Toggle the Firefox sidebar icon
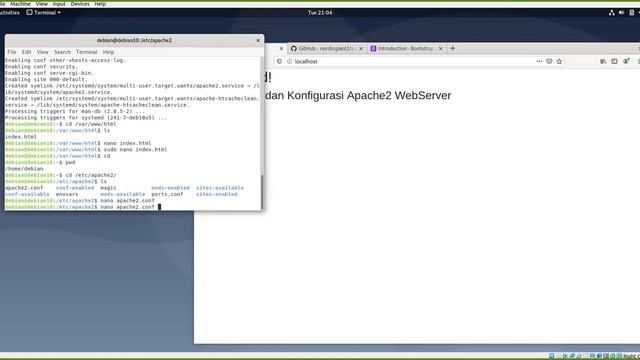The width and height of the screenshot is (640, 360). (x=614, y=61)
